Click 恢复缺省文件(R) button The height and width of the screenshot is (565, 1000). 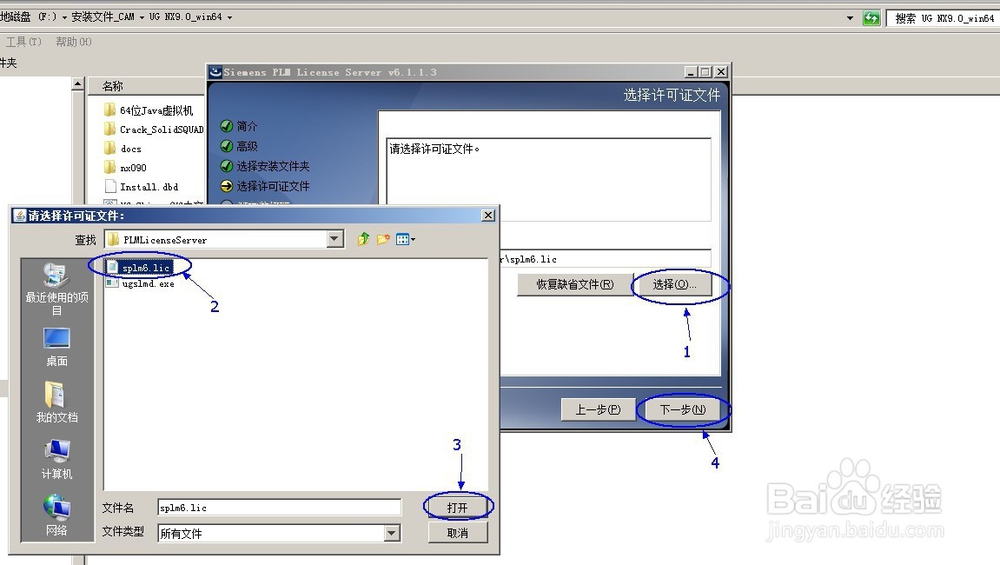[575, 284]
